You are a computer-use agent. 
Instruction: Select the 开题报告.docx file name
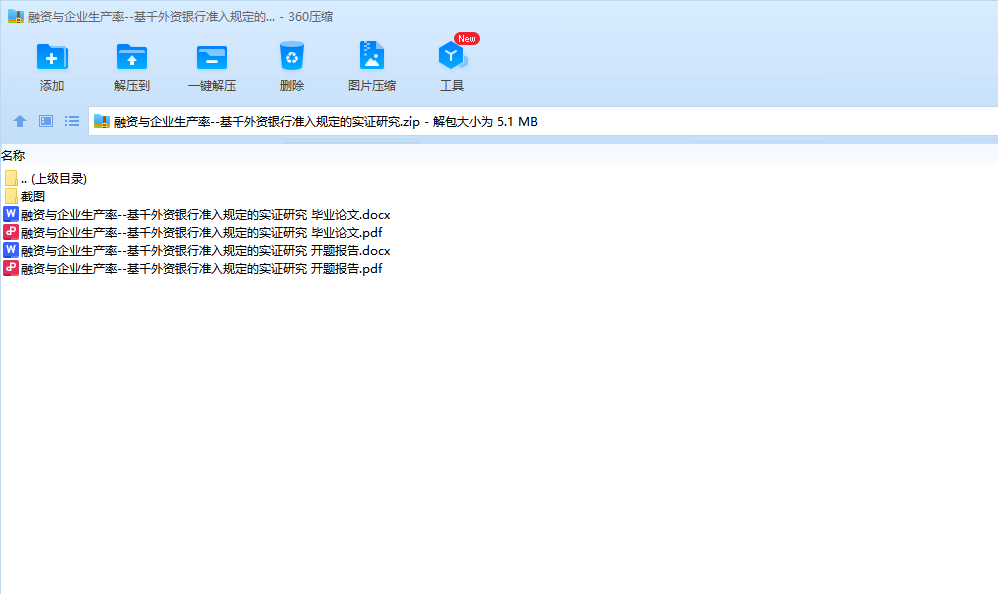[206, 250]
